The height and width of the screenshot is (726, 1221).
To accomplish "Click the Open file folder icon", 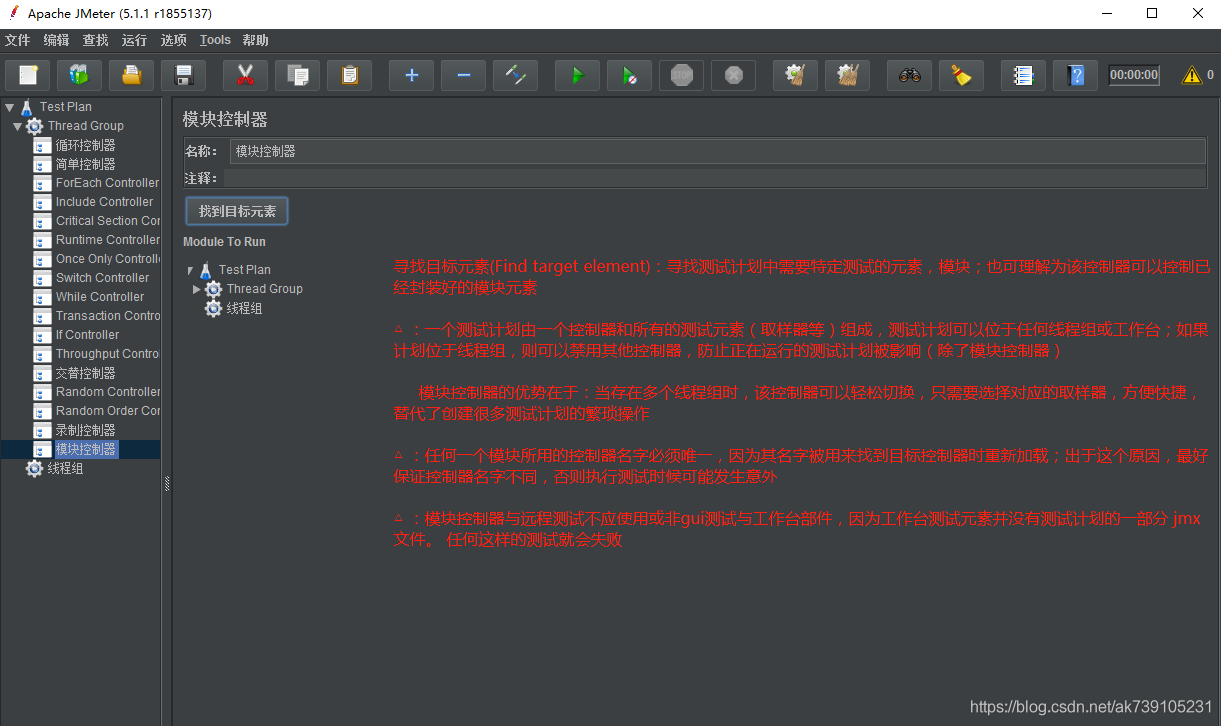I will tap(131, 75).
